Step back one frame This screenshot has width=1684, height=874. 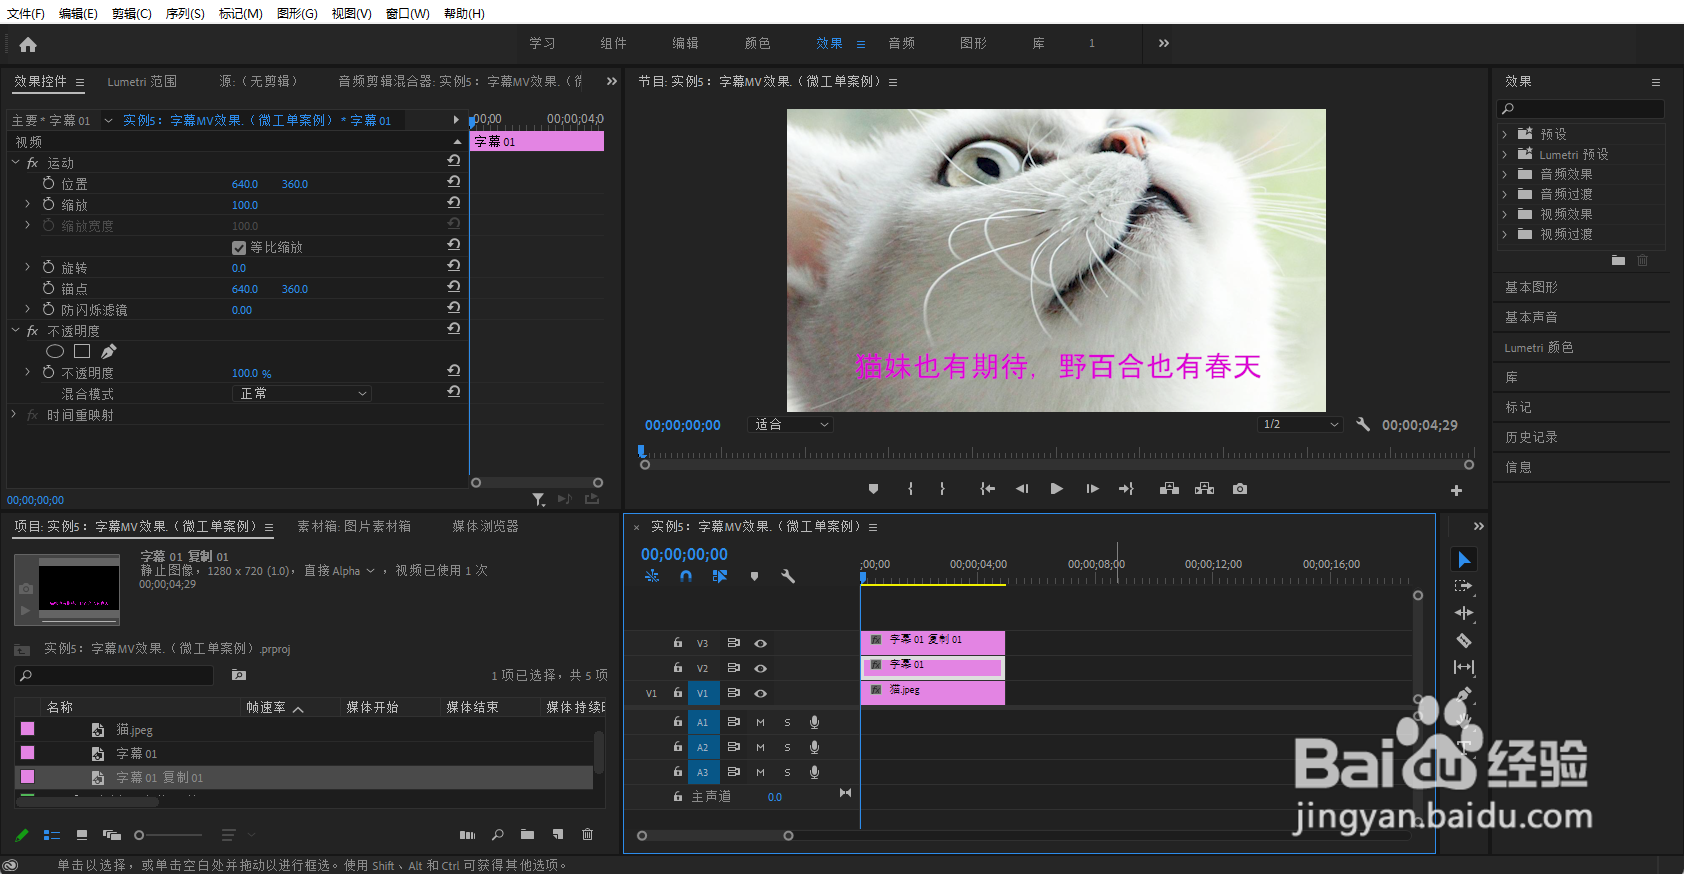pyautogui.click(x=1022, y=489)
